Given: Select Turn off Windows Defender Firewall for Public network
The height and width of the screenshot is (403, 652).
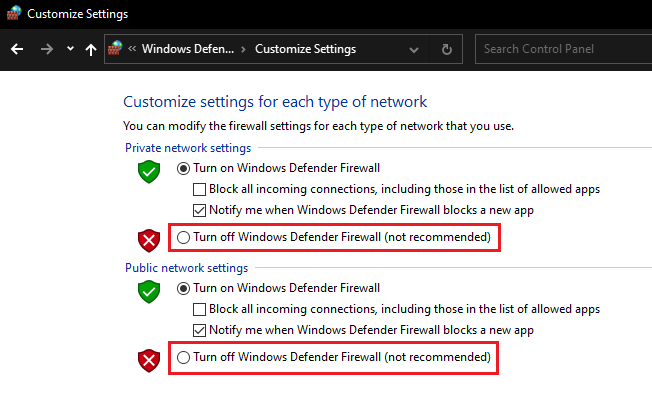Looking at the screenshot, I should [183, 357].
